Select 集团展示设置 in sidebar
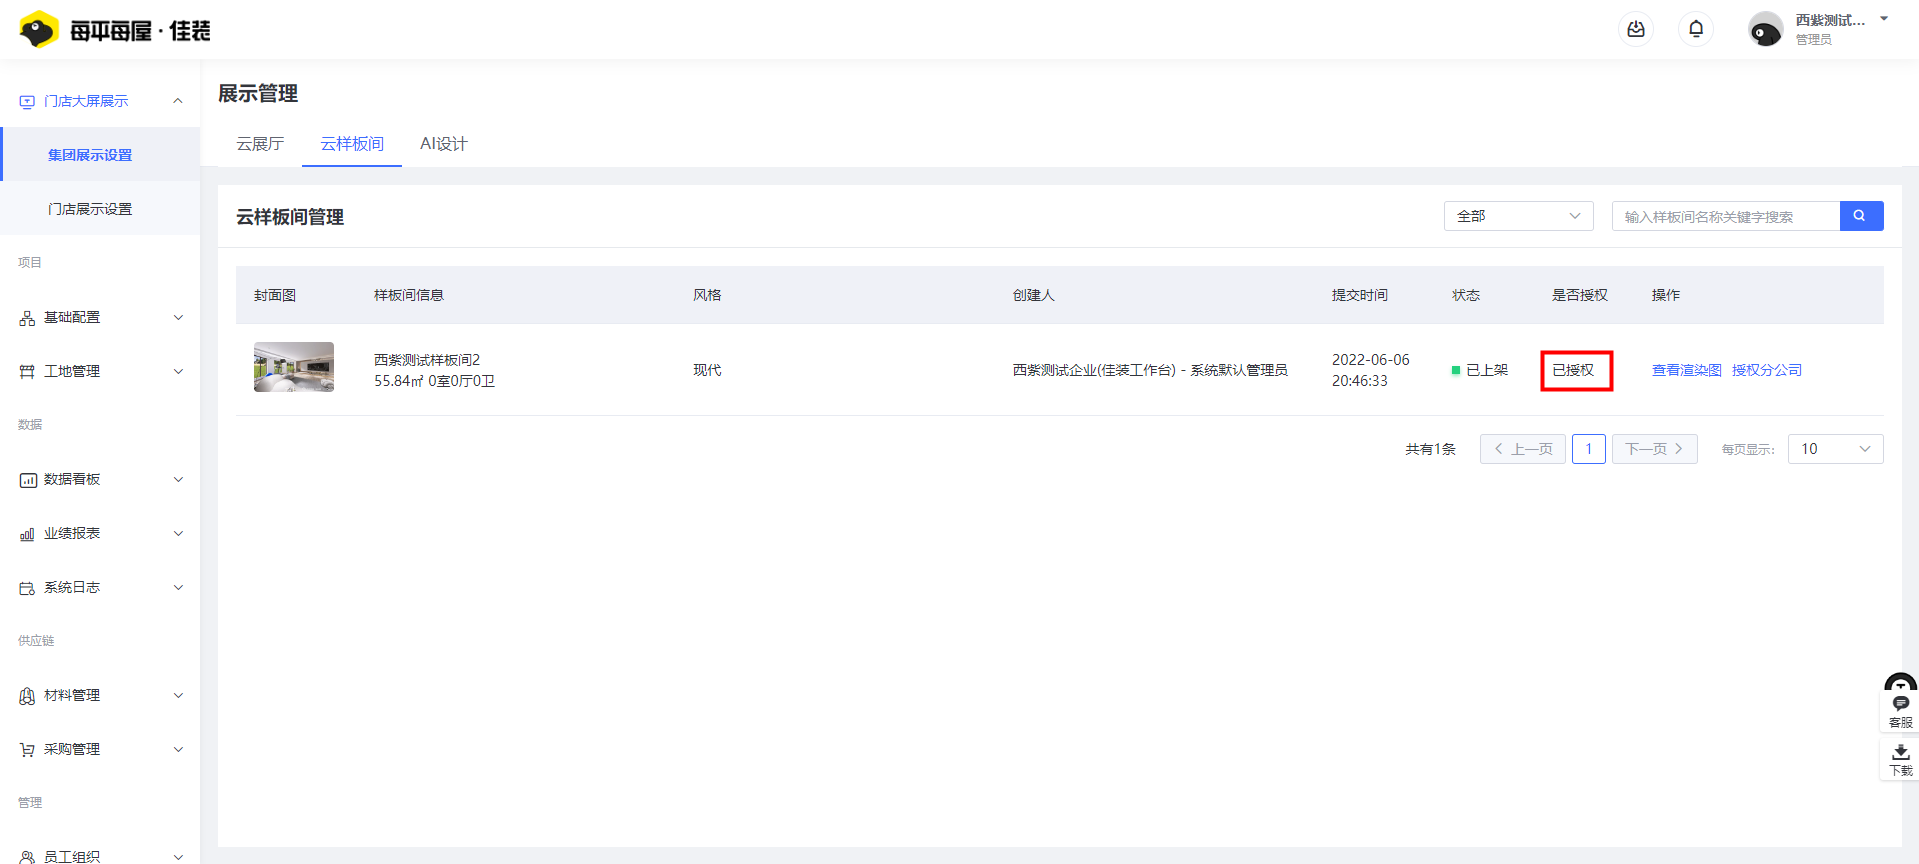 (x=100, y=155)
